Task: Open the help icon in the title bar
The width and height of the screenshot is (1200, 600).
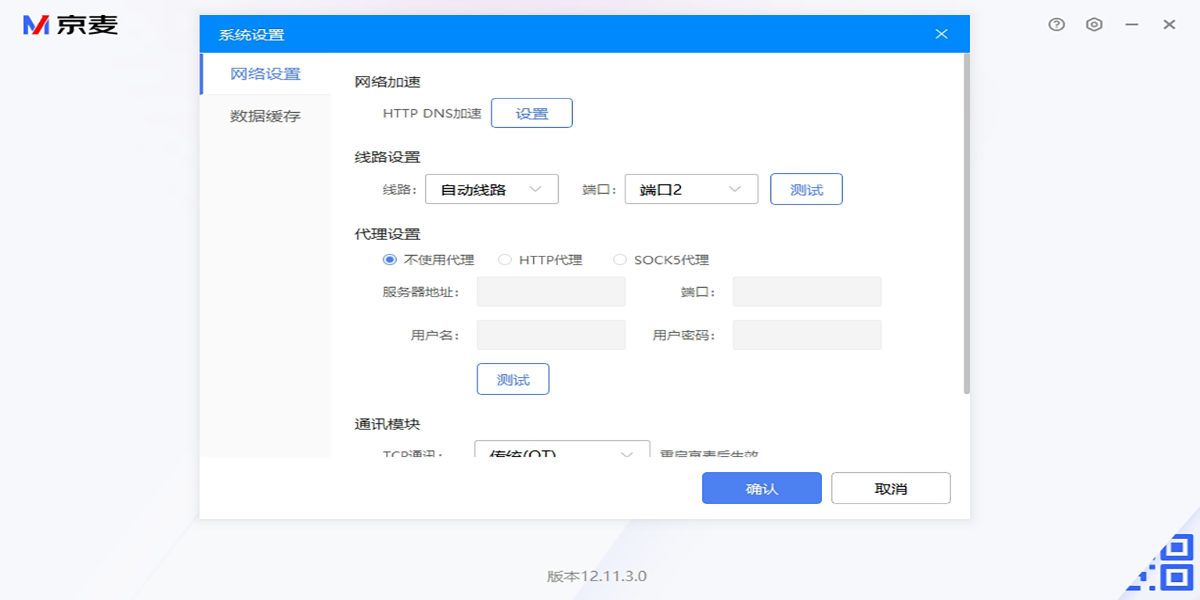Action: pyautogui.click(x=1056, y=23)
